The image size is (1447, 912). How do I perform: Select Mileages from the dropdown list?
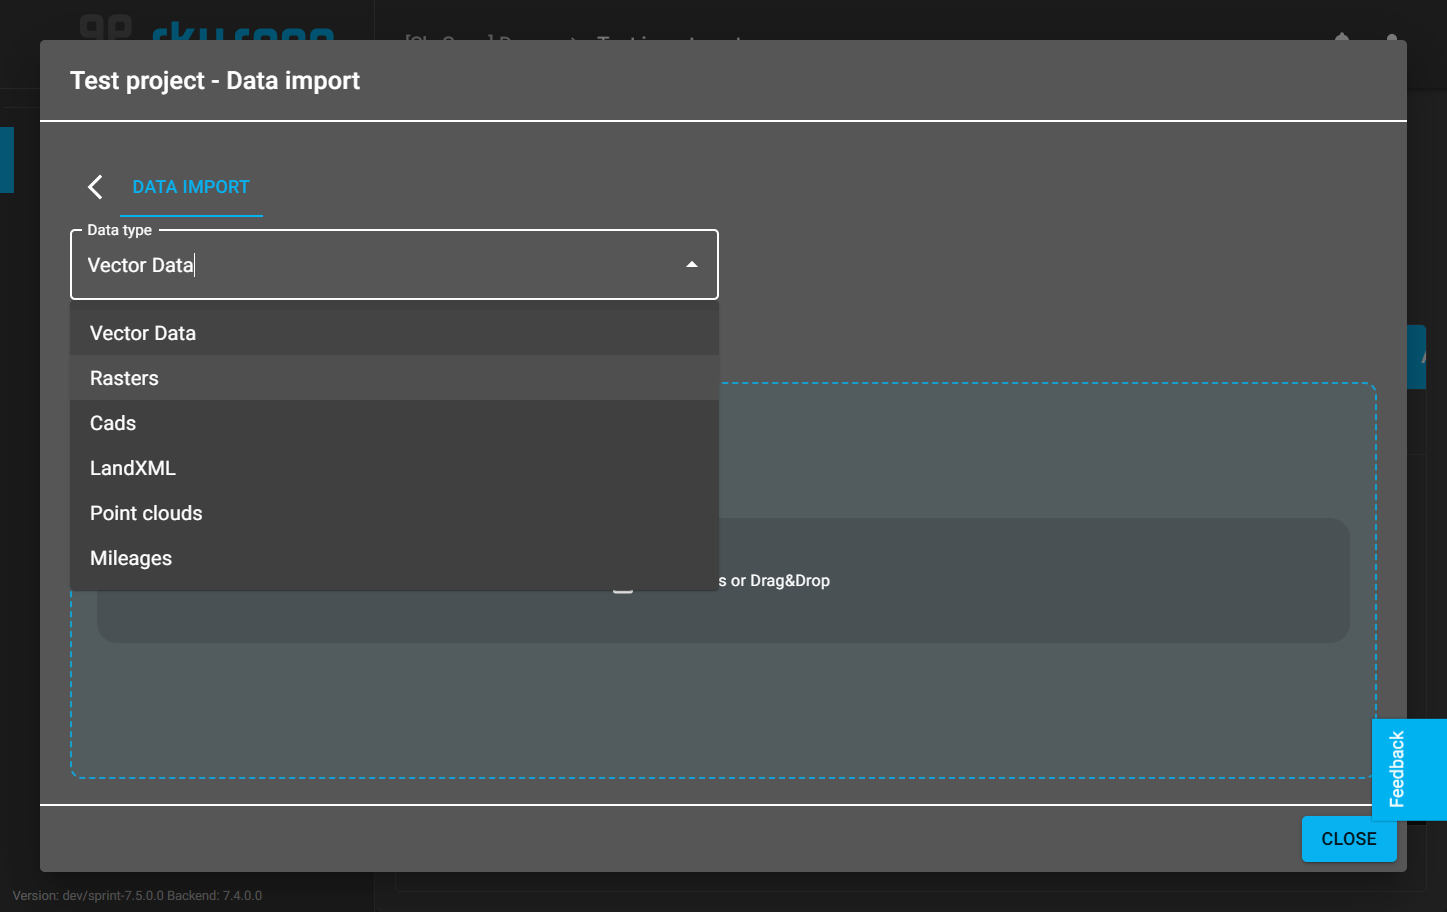tap(394, 558)
